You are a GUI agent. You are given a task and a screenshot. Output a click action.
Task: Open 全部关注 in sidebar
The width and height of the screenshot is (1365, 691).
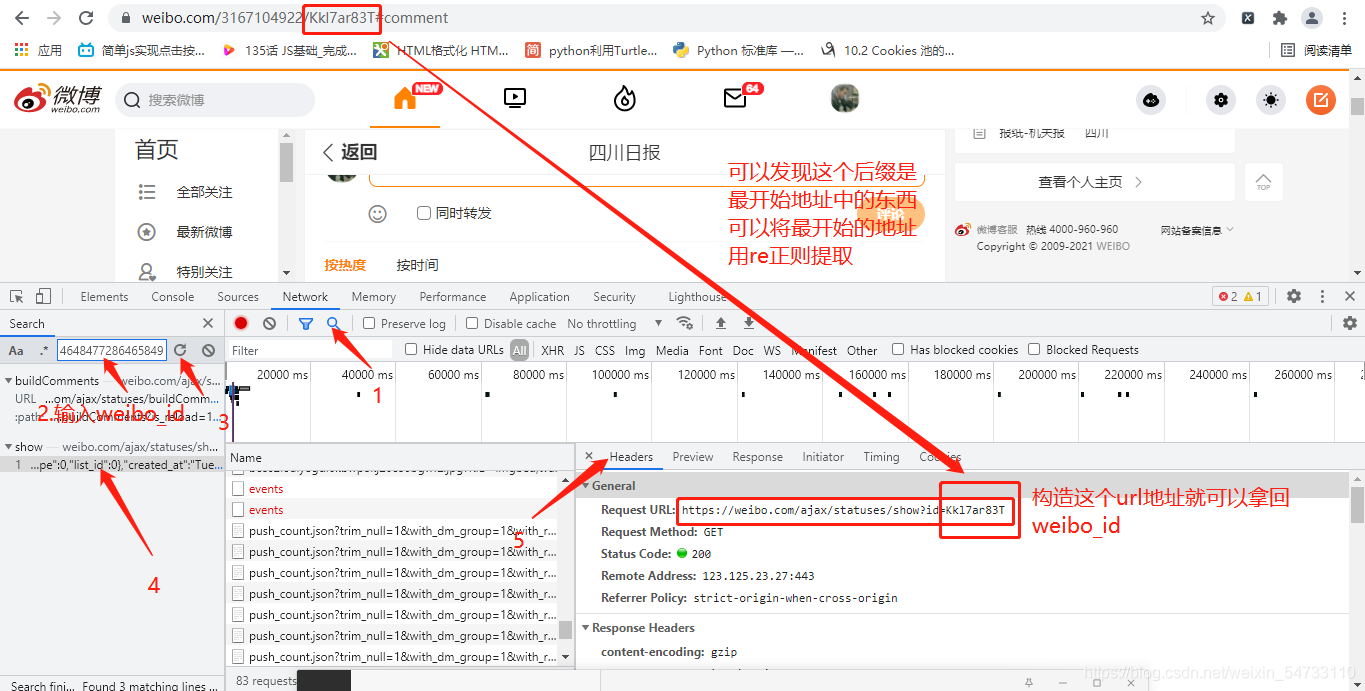click(204, 192)
